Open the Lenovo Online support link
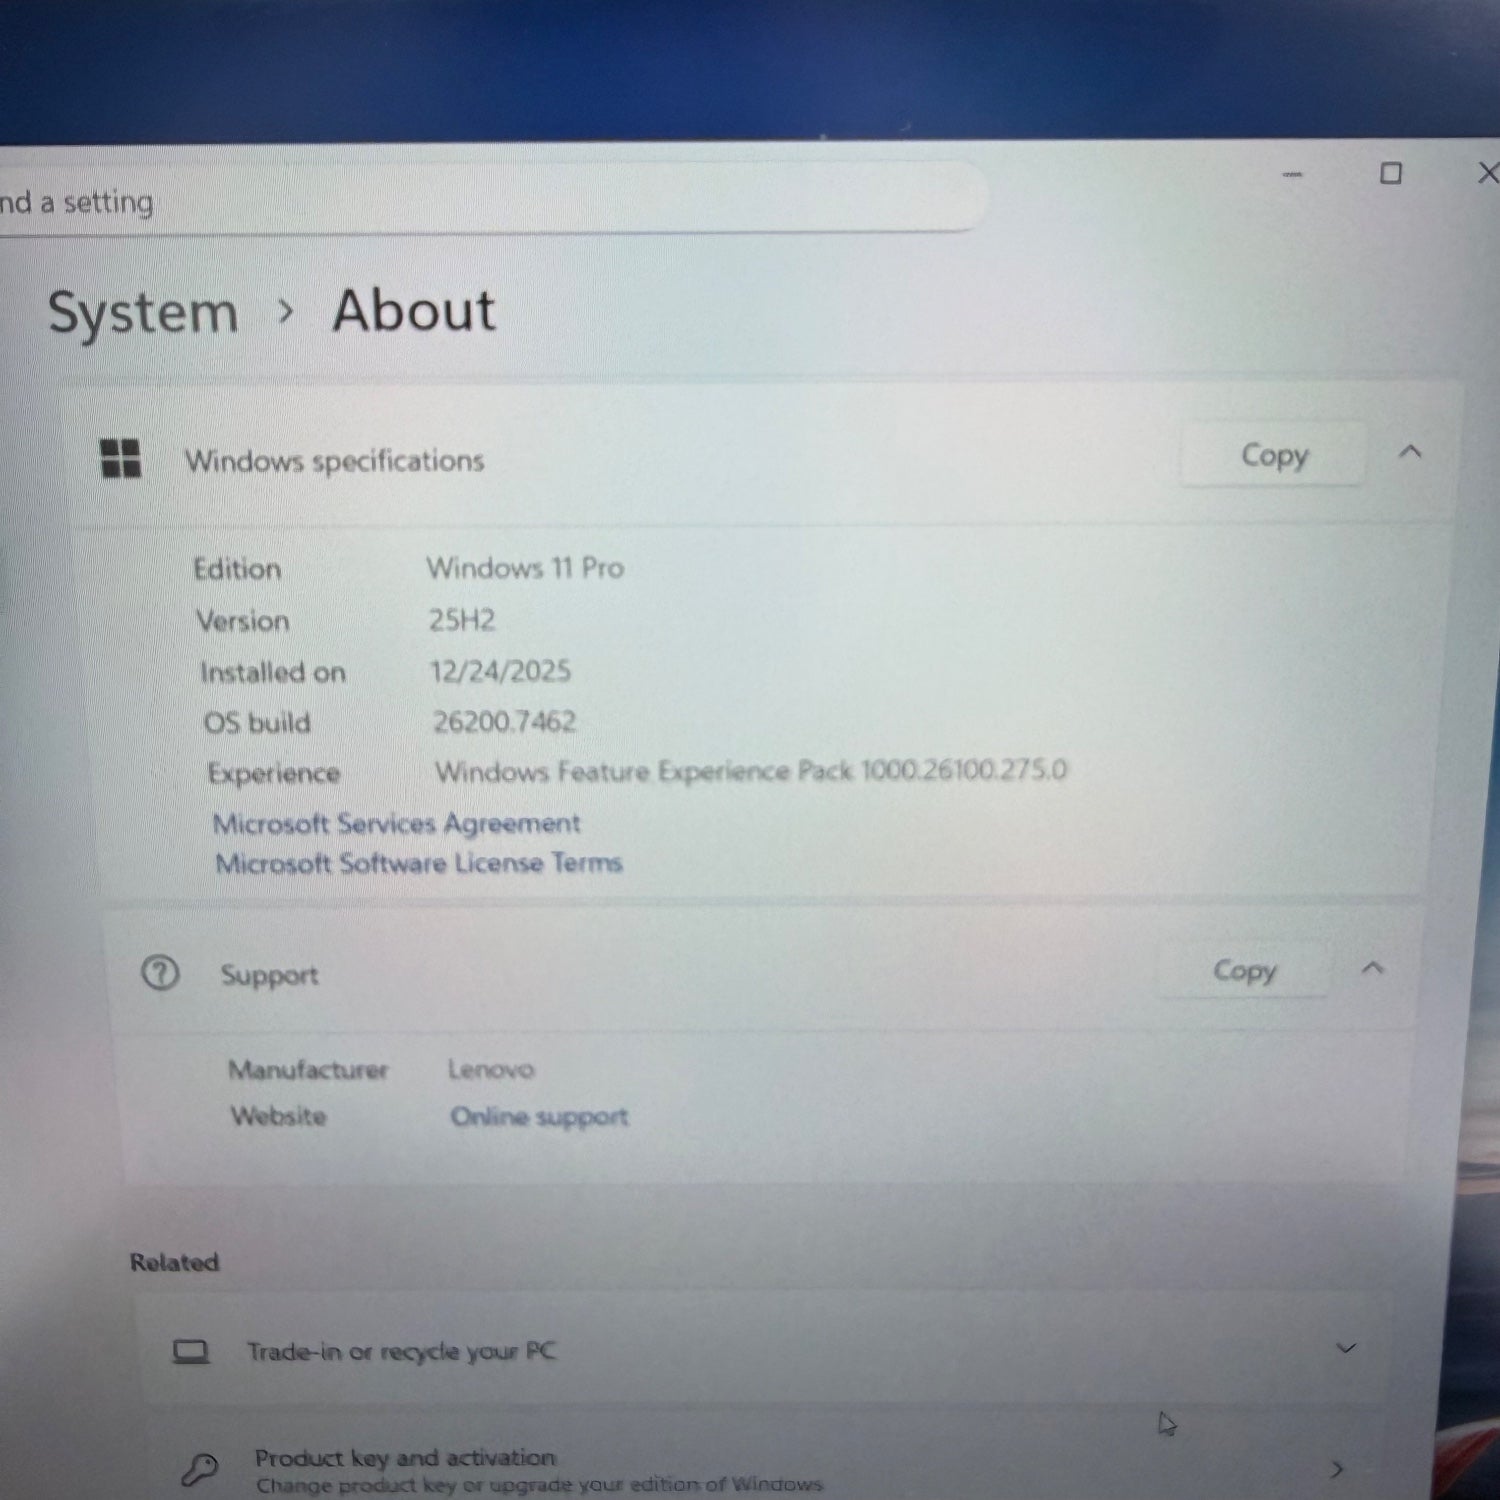 [x=539, y=1116]
